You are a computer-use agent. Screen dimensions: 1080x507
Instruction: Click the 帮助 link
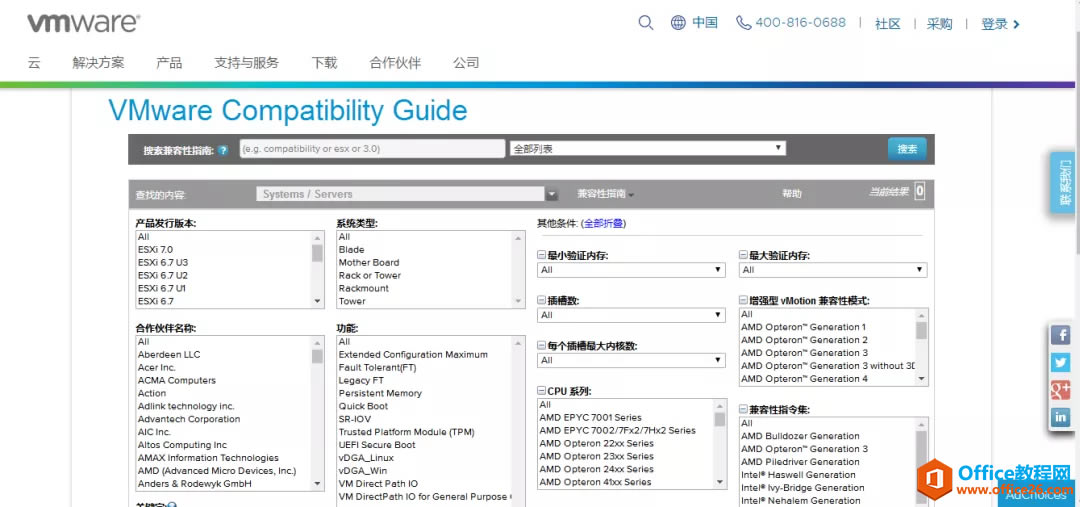point(791,194)
